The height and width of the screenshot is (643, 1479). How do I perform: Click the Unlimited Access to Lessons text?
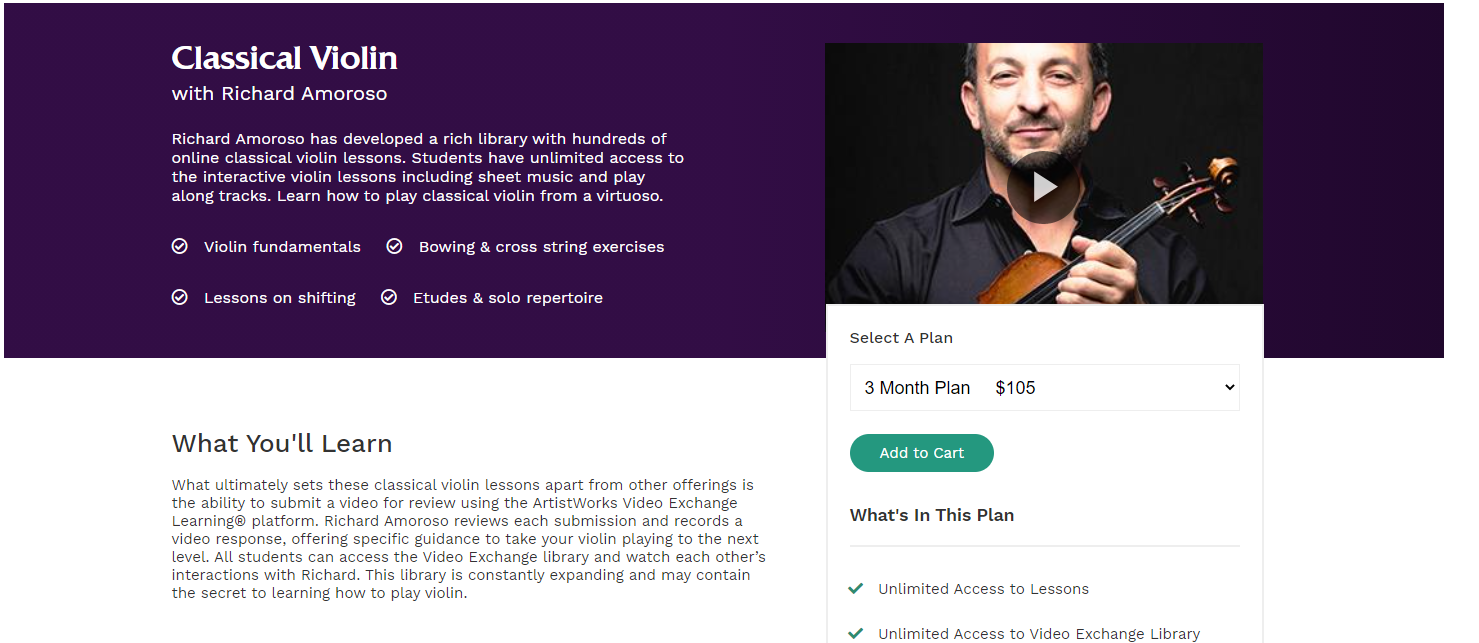click(983, 589)
